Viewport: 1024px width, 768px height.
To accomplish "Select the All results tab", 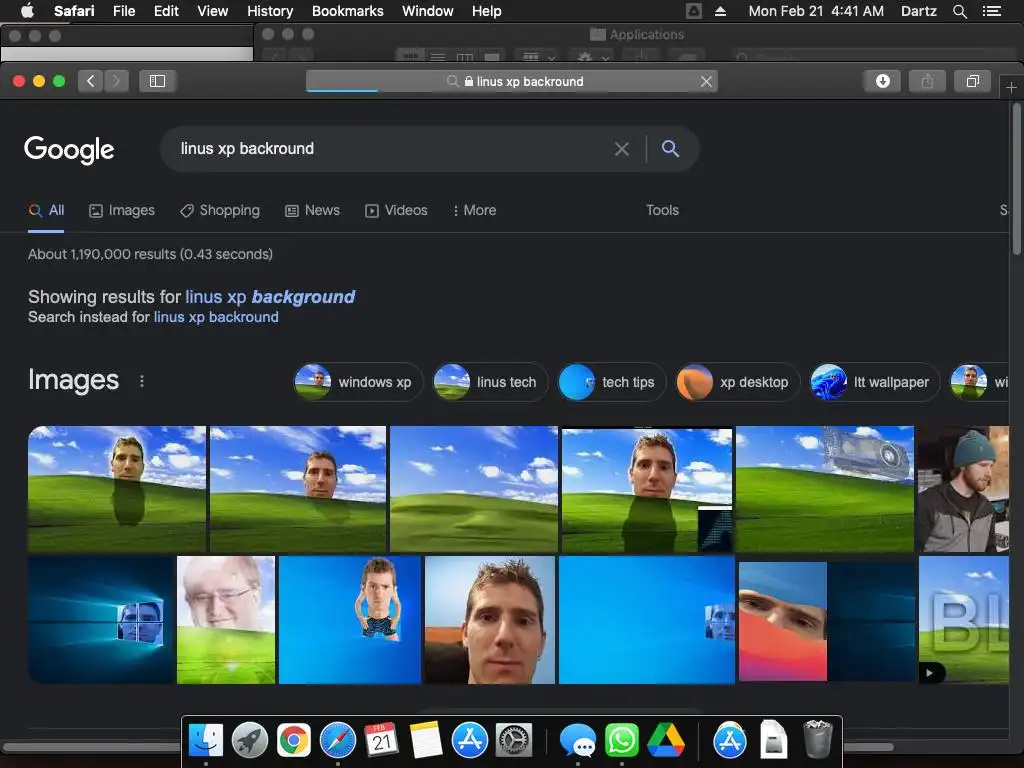I will (46, 210).
